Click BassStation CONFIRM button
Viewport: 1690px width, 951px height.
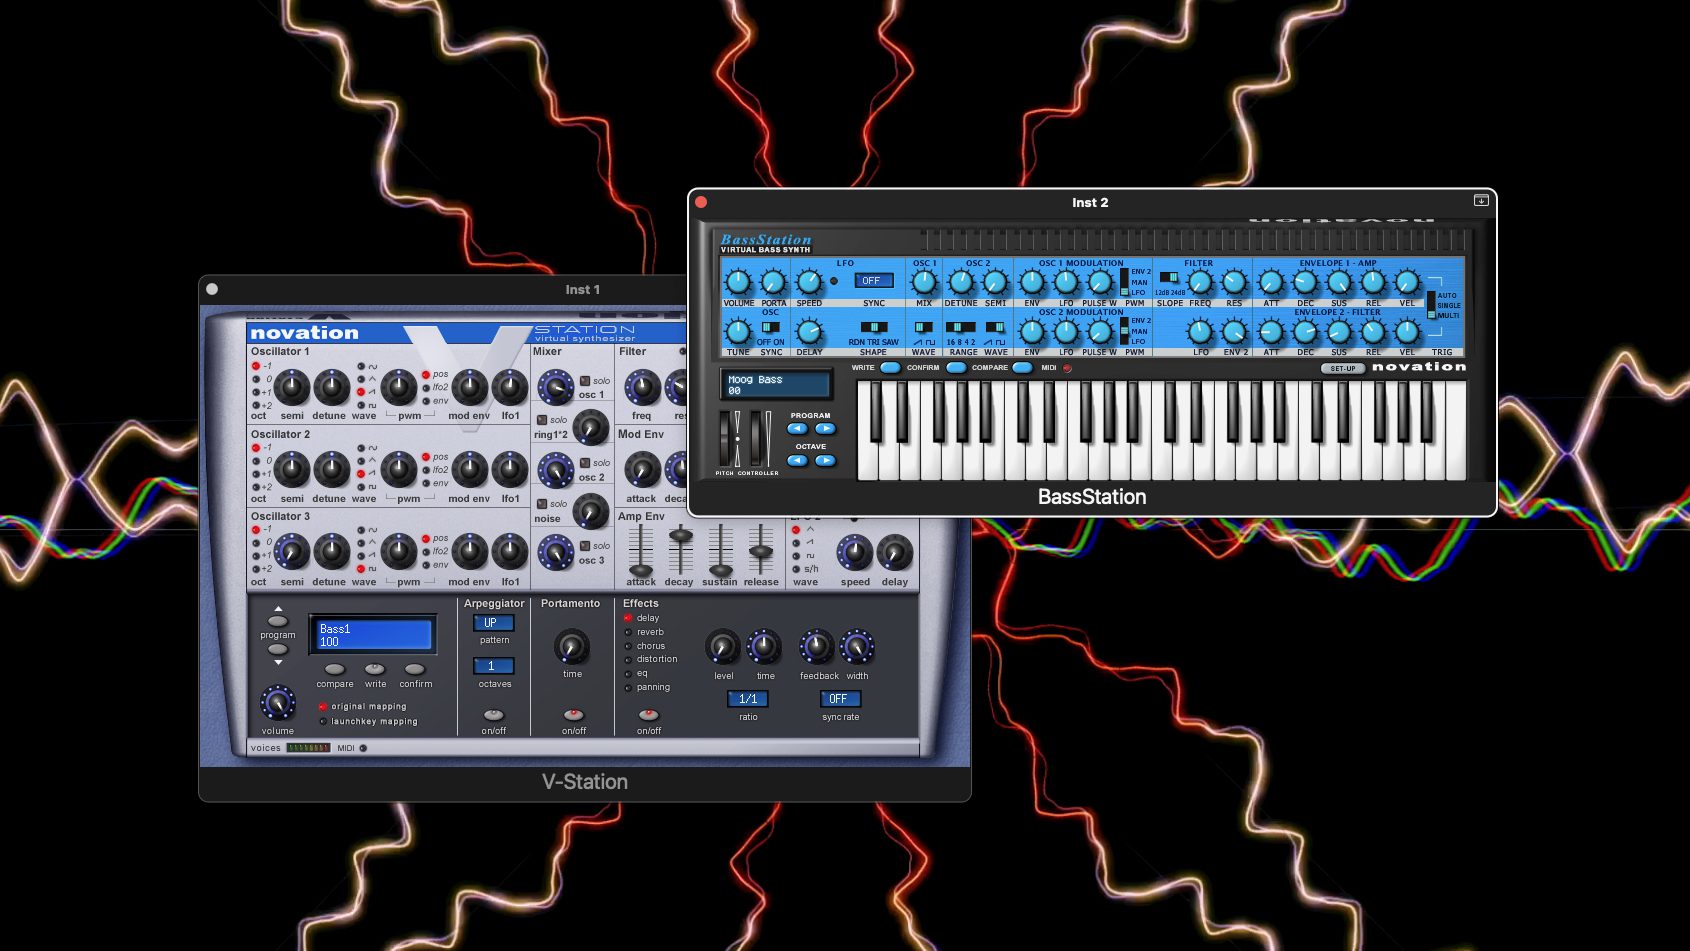click(x=956, y=367)
